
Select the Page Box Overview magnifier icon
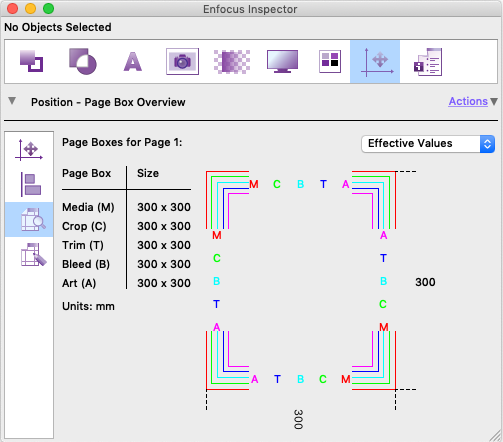[29, 219]
